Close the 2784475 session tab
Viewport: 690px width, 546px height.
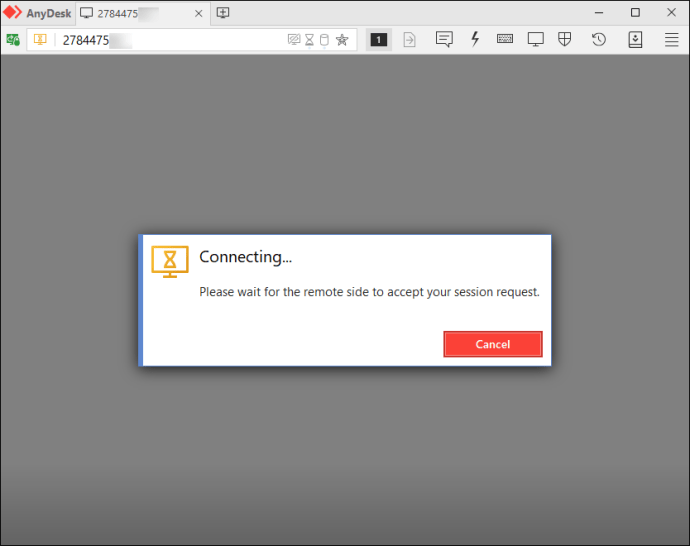click(198, 14)
